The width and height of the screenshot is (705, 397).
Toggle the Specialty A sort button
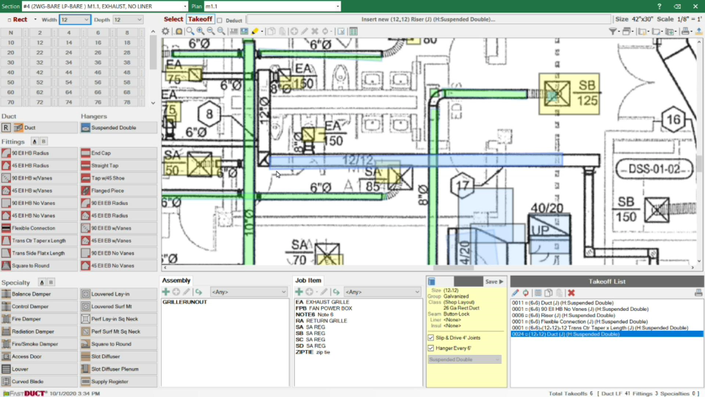click(x=42, y=282)
